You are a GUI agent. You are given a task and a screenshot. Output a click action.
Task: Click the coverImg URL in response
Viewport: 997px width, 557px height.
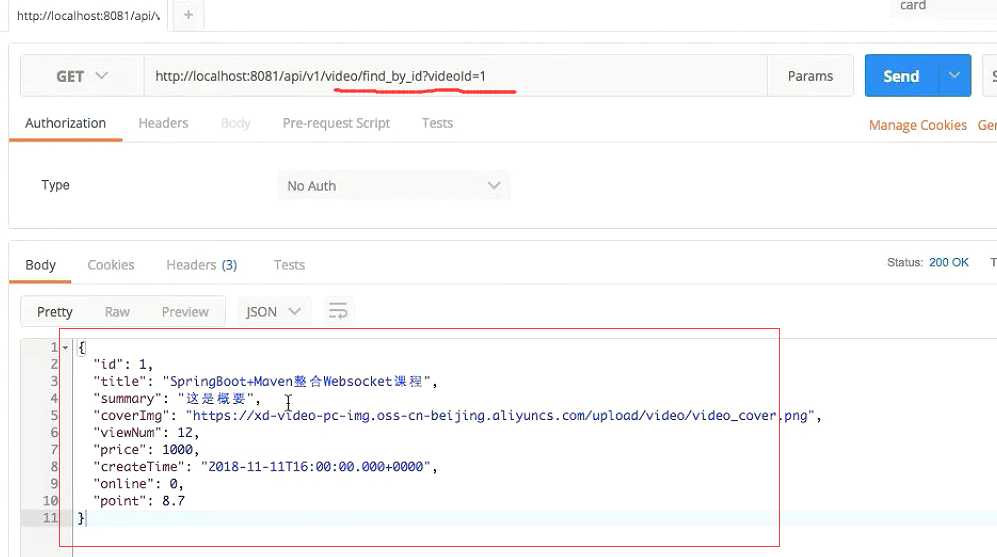tap(500, 416)
